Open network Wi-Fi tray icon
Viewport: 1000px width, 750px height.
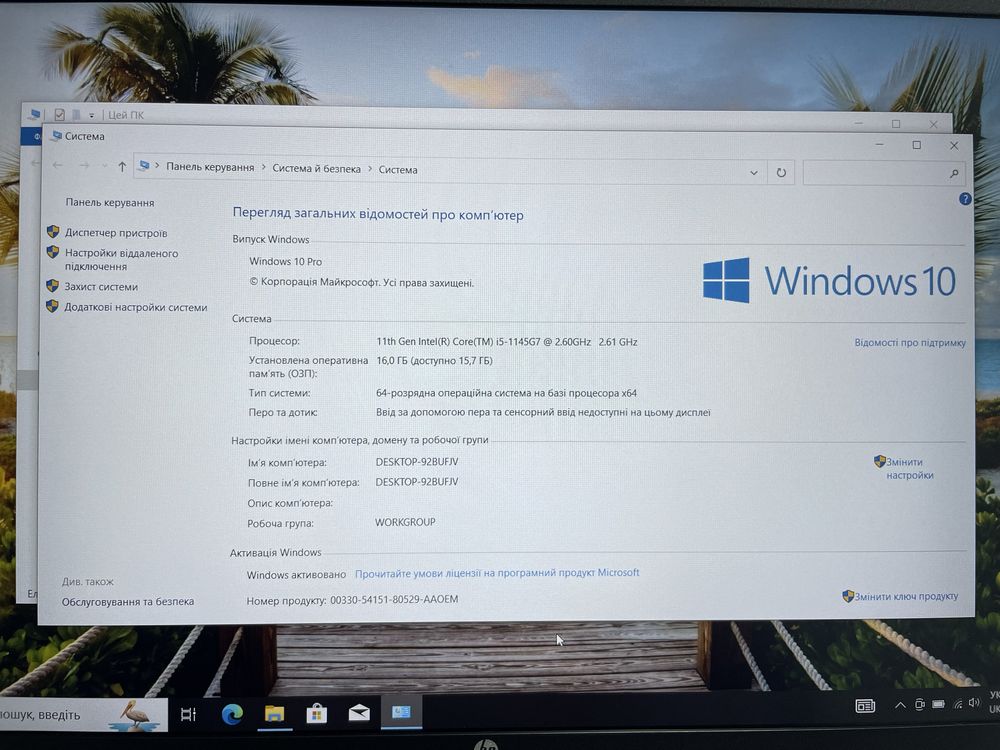pos(957,703)
